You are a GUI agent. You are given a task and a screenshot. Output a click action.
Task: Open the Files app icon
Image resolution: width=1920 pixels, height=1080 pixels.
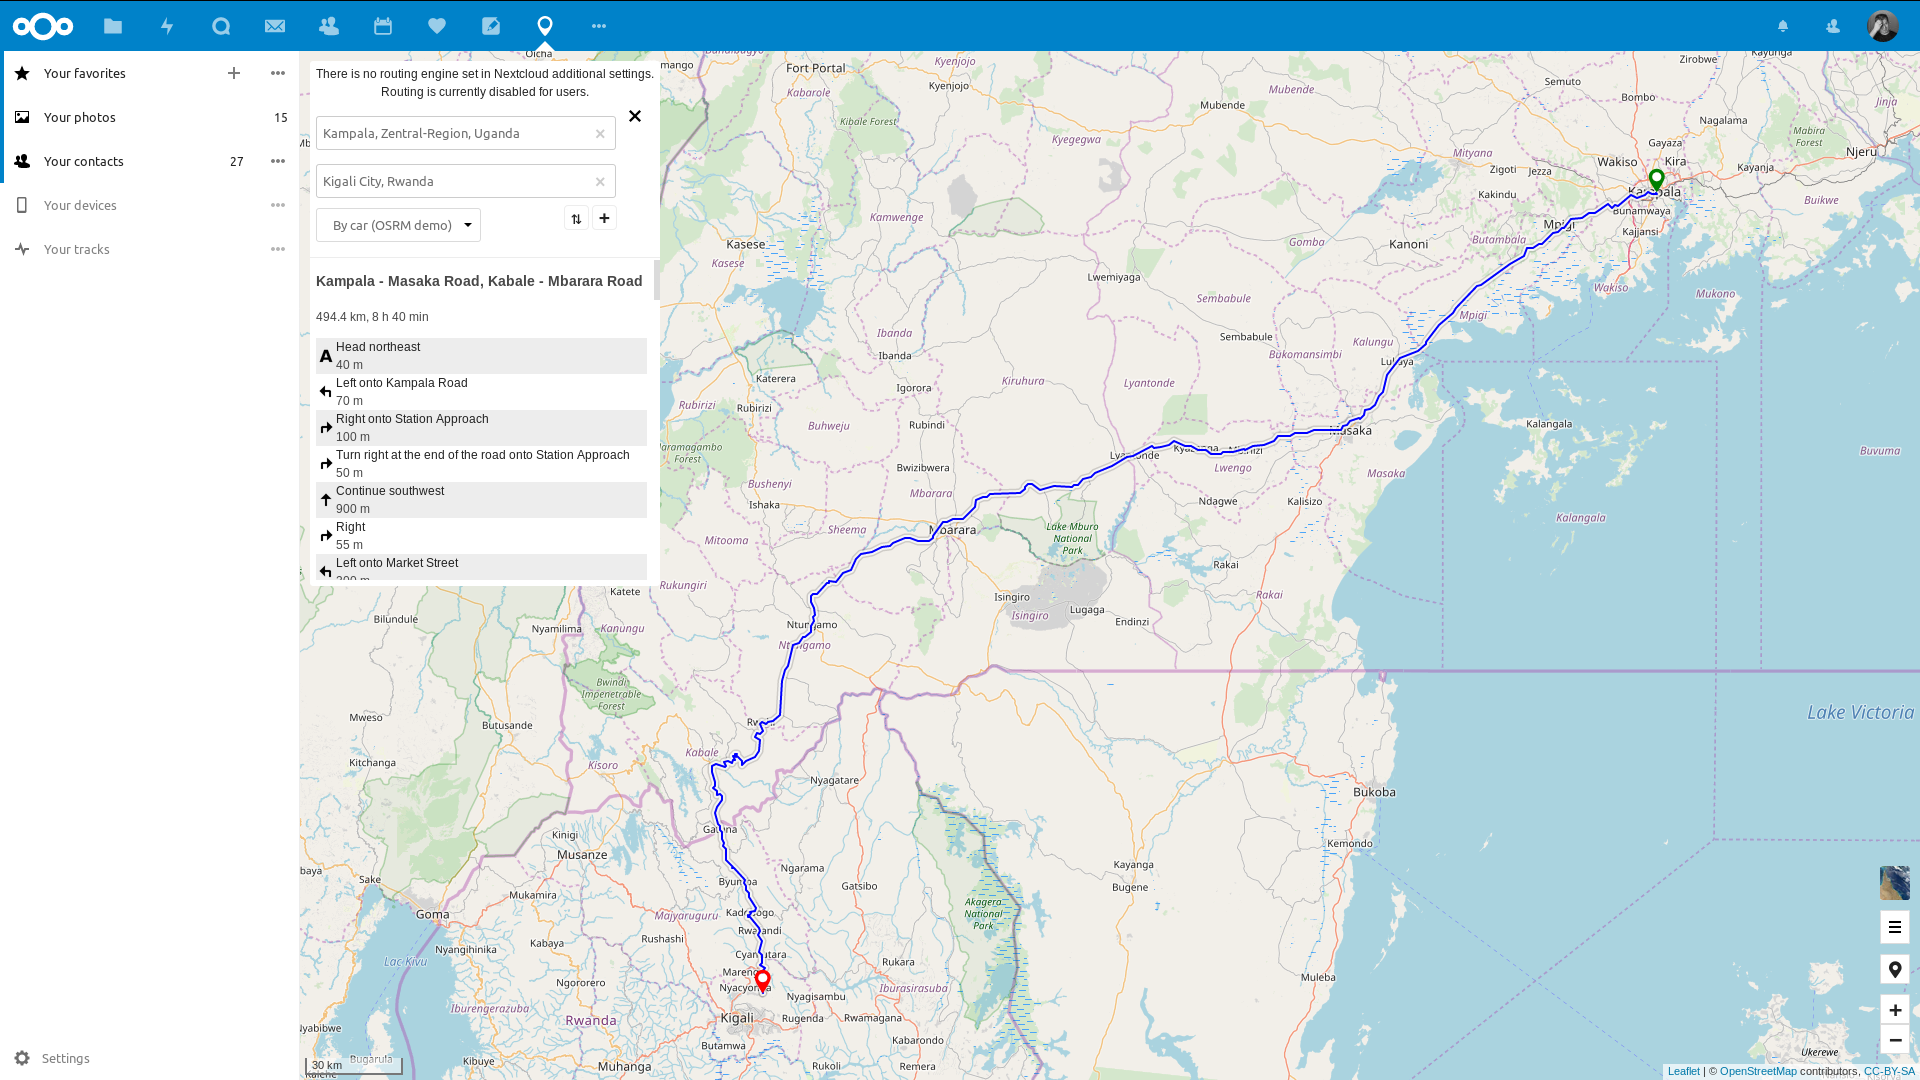coord(113,26)
